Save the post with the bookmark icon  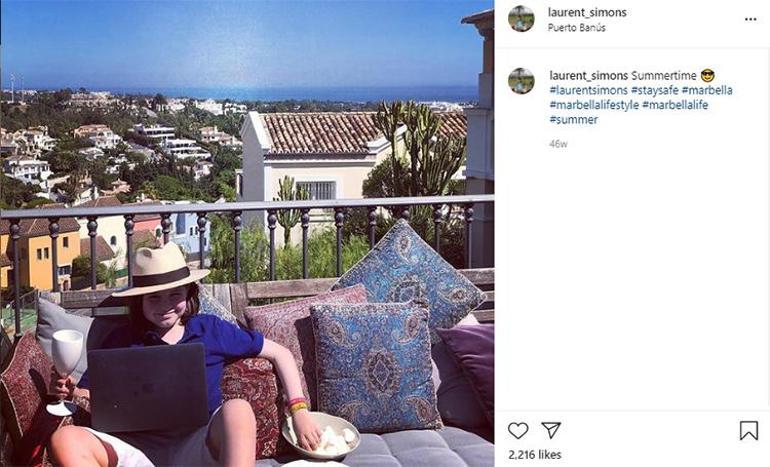(x=749, y=431)
